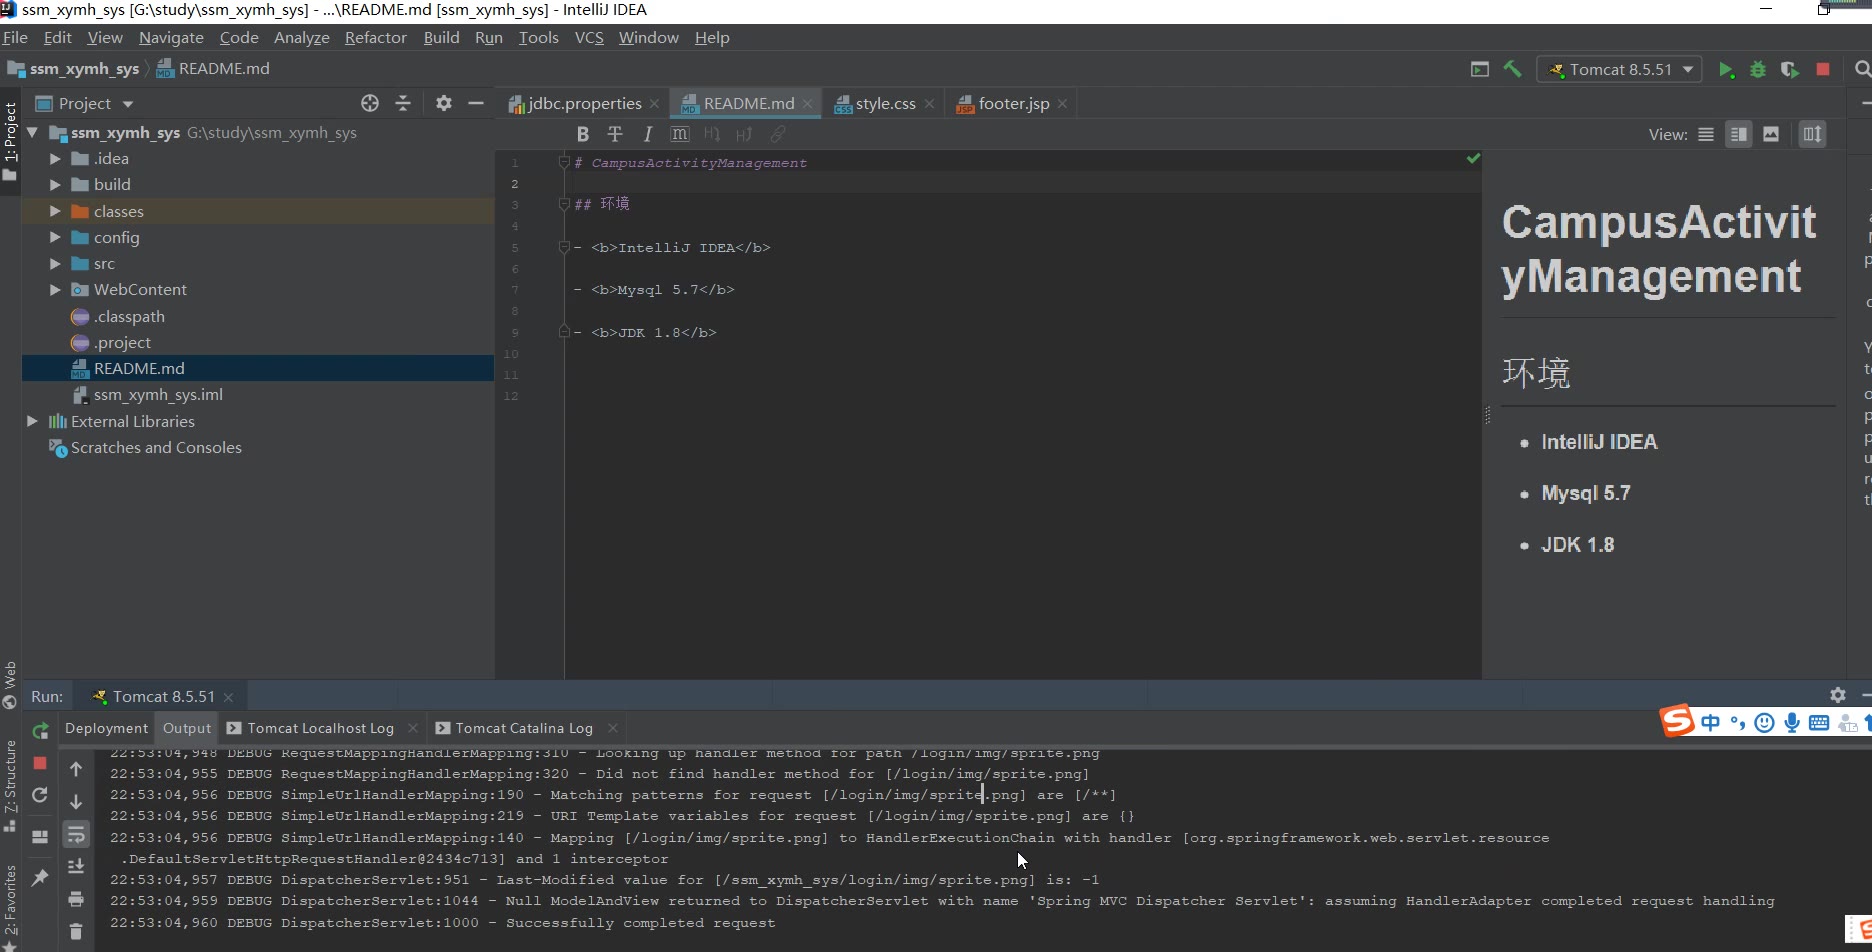Switch to preview-only Markdown view
Image resolution: width=1872 pixels, height=952 pixels.
1771,134
